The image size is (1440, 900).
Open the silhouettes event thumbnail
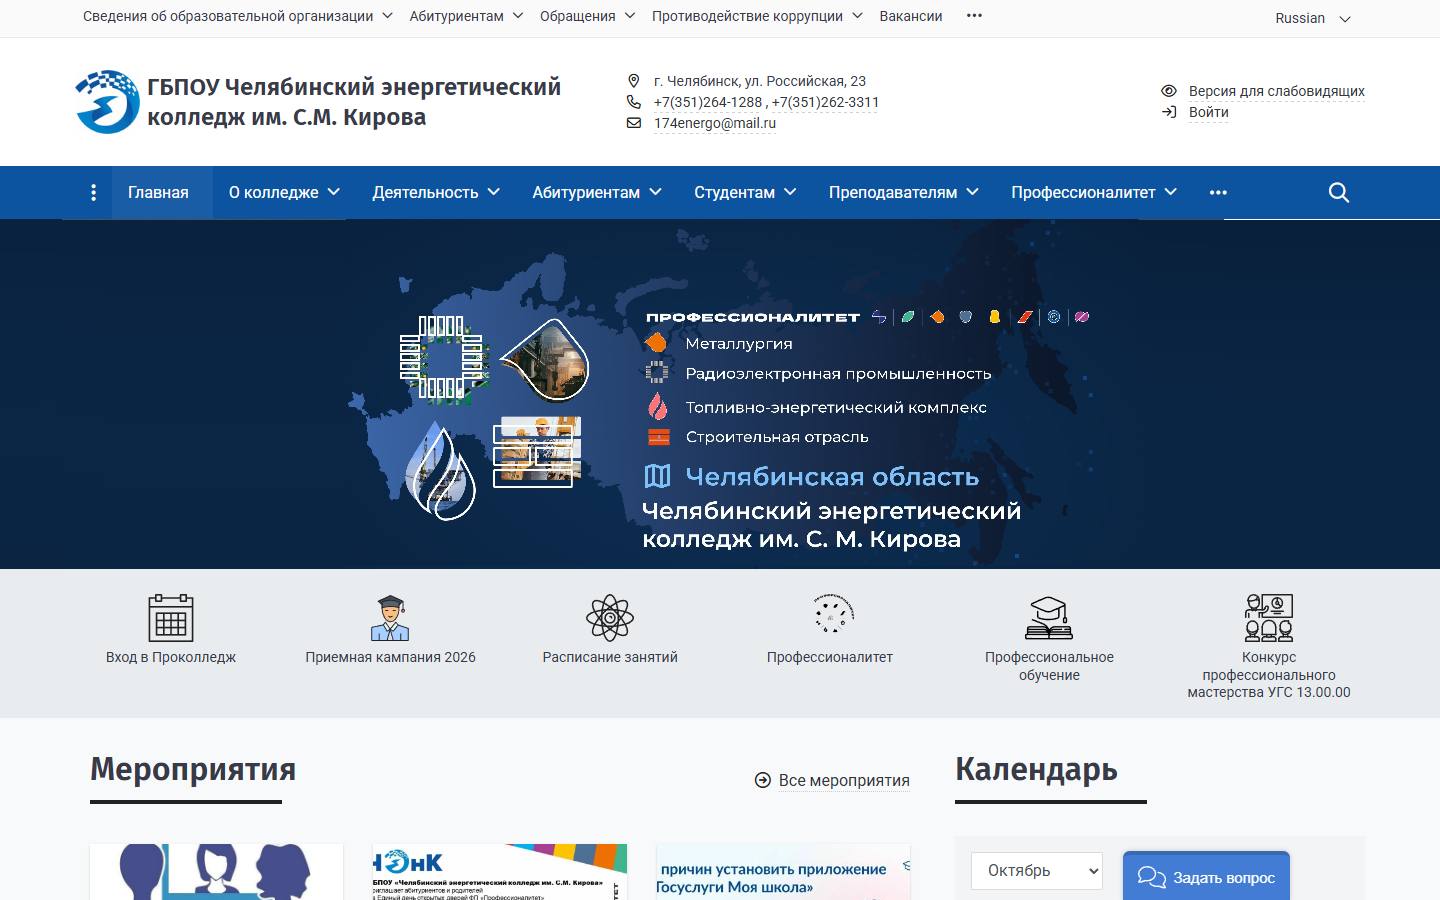(x=216, y=872)
